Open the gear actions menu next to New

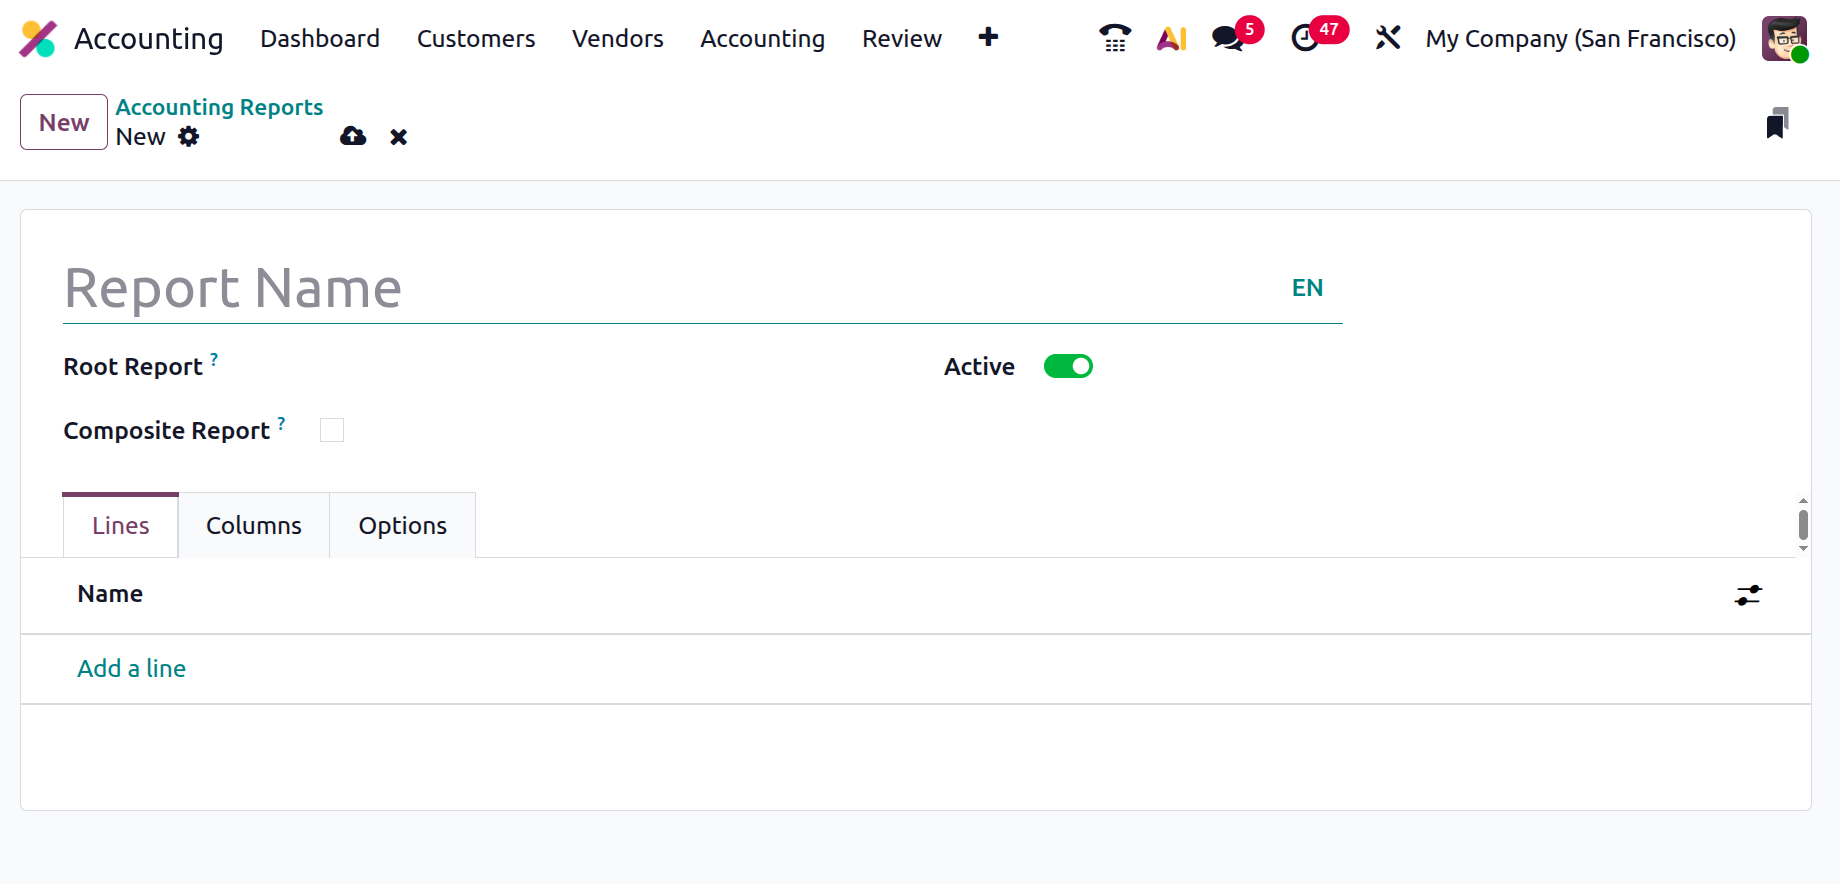click(189, 137)
